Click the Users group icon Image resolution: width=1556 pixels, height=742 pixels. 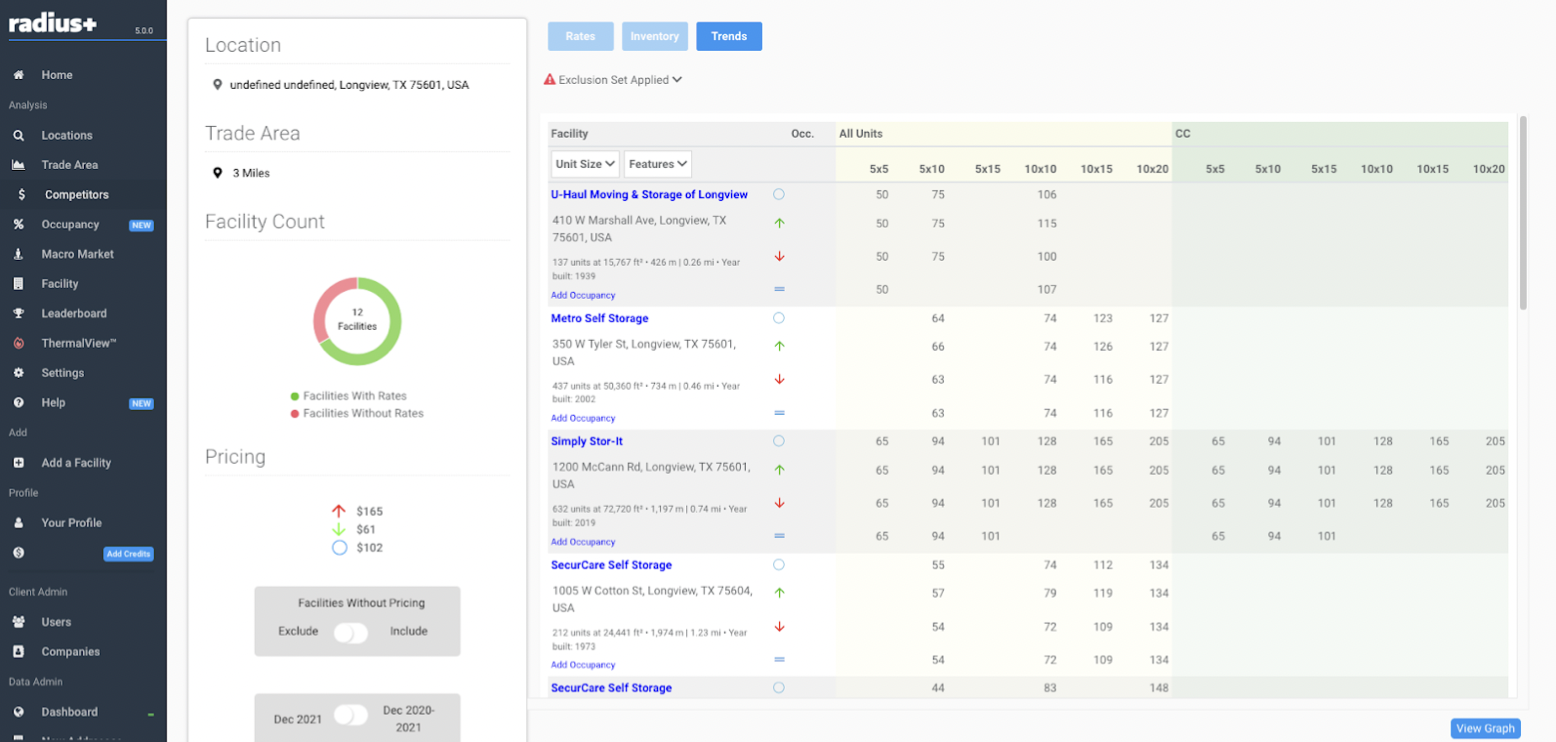[18, 622]
